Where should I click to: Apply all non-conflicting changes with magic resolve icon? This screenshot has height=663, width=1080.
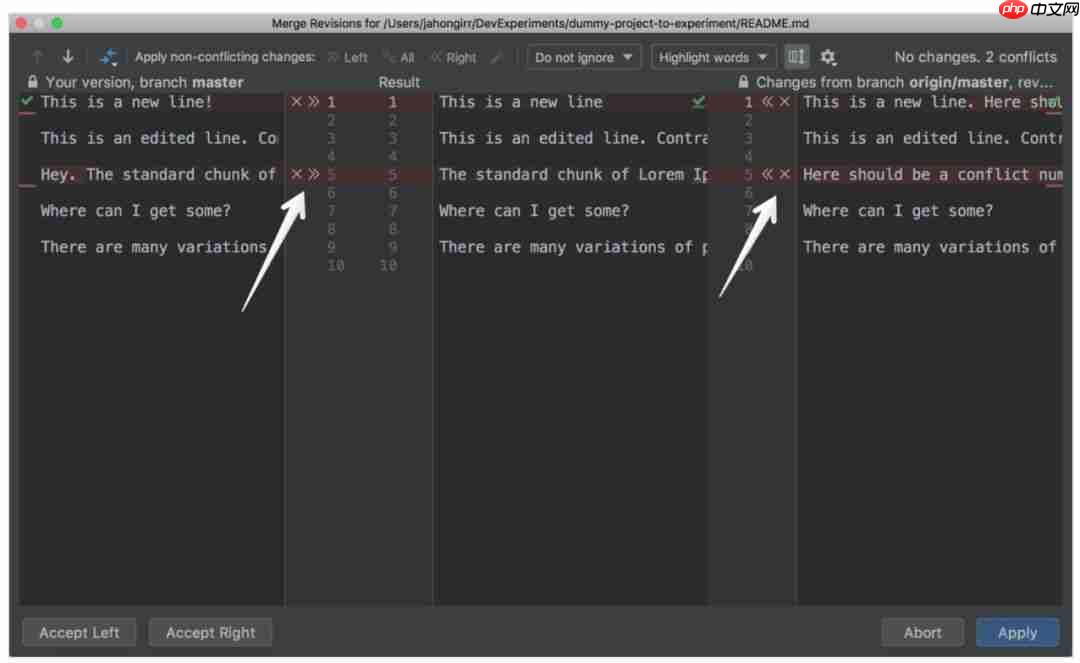point(108,57)
